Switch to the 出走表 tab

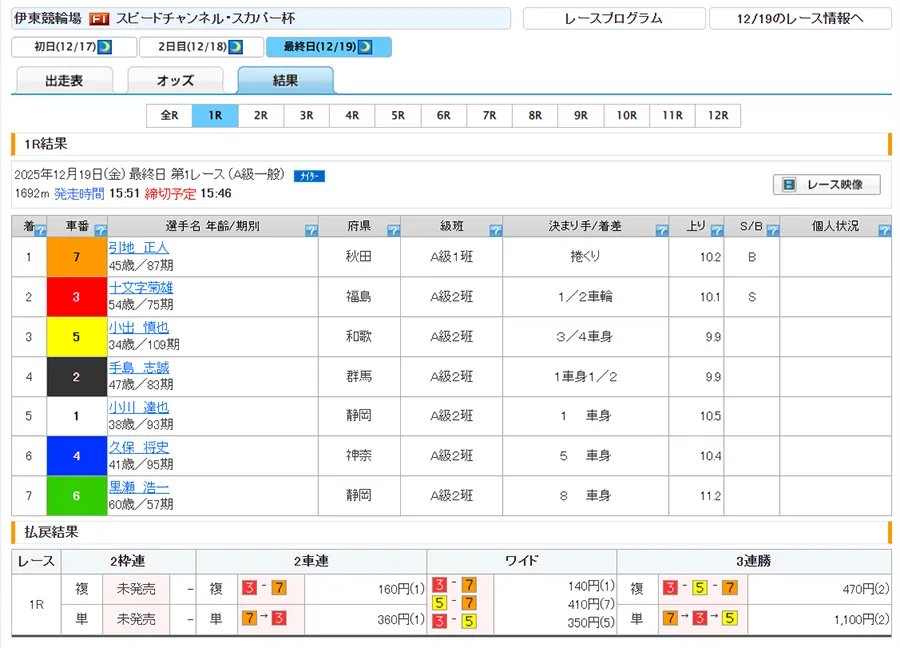[x=65, y=81]
